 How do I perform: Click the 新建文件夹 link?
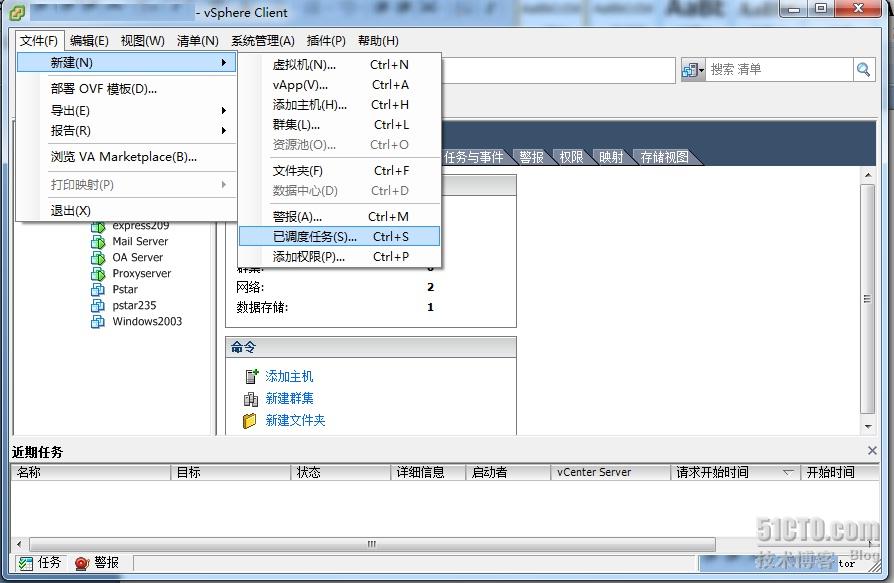point(295,421)
